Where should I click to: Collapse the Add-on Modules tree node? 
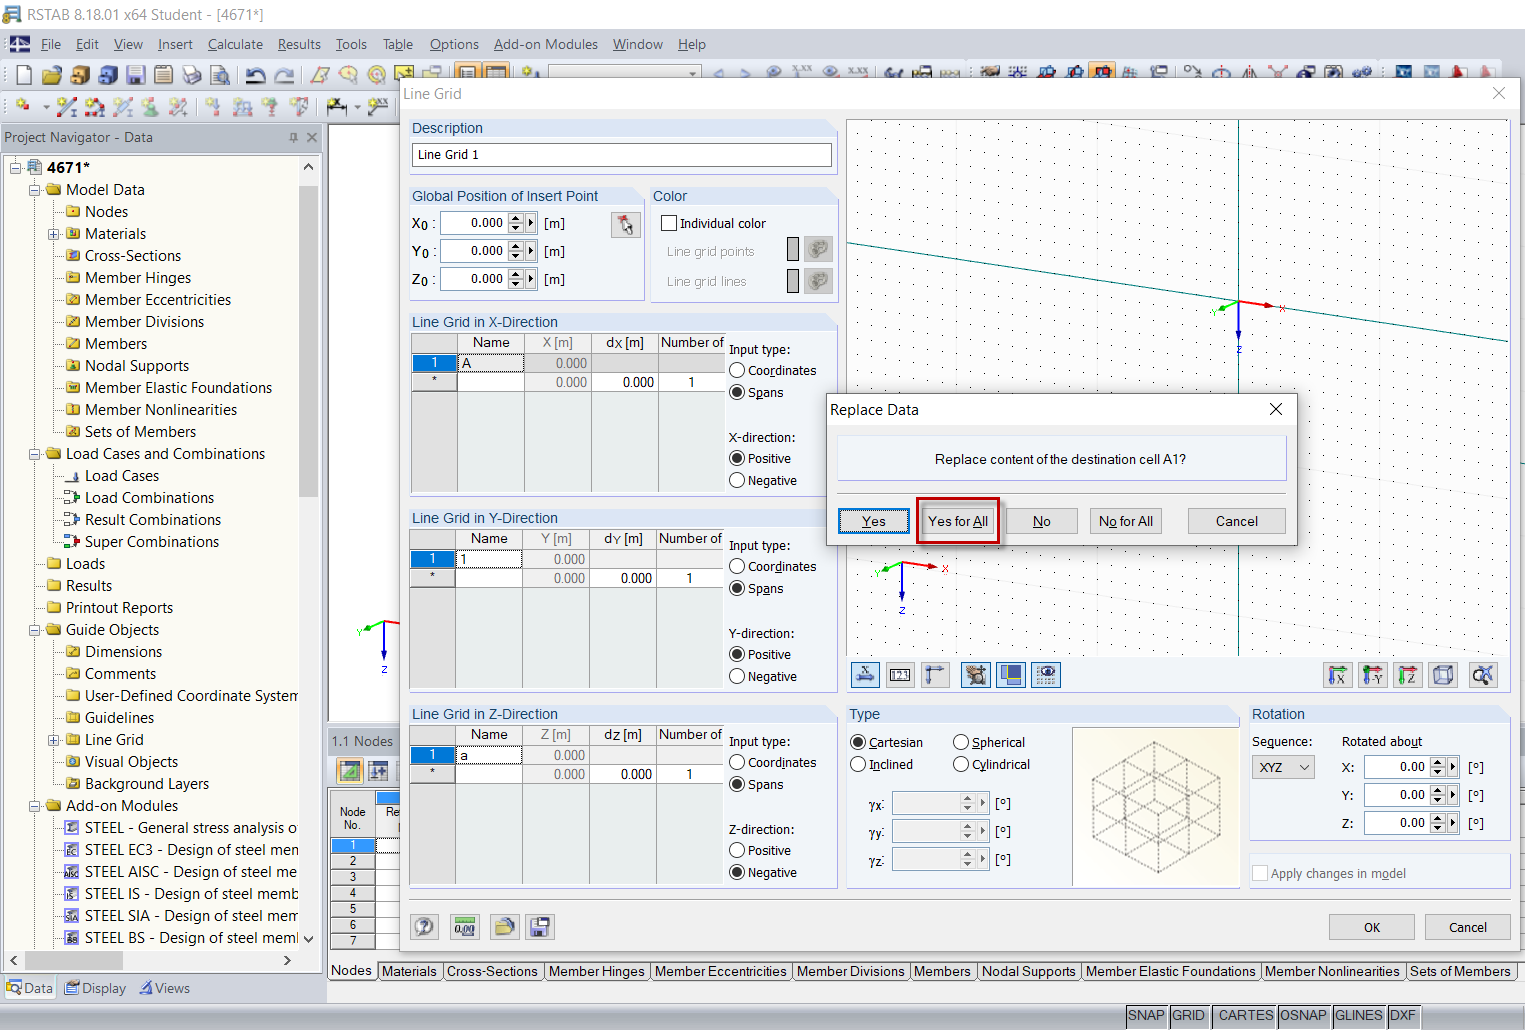click(35, 805)
